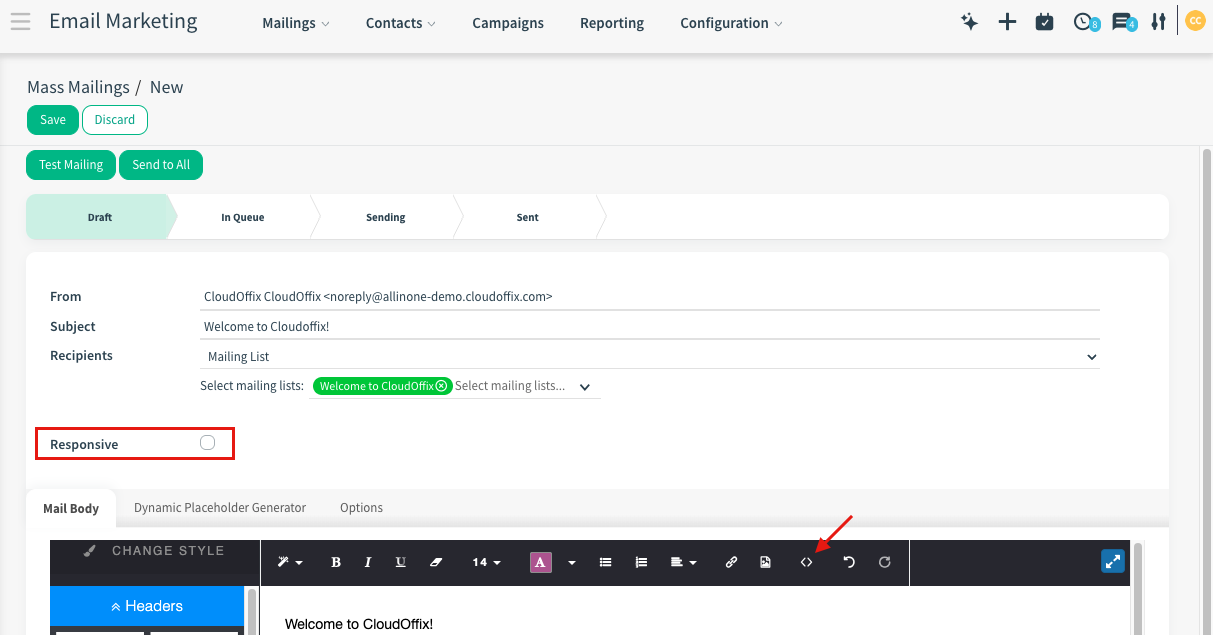Viewport: 1213px width, 635px height.
Task: Open the hamburger main menu
Action: pyautogui.click(x=20, y=22)
